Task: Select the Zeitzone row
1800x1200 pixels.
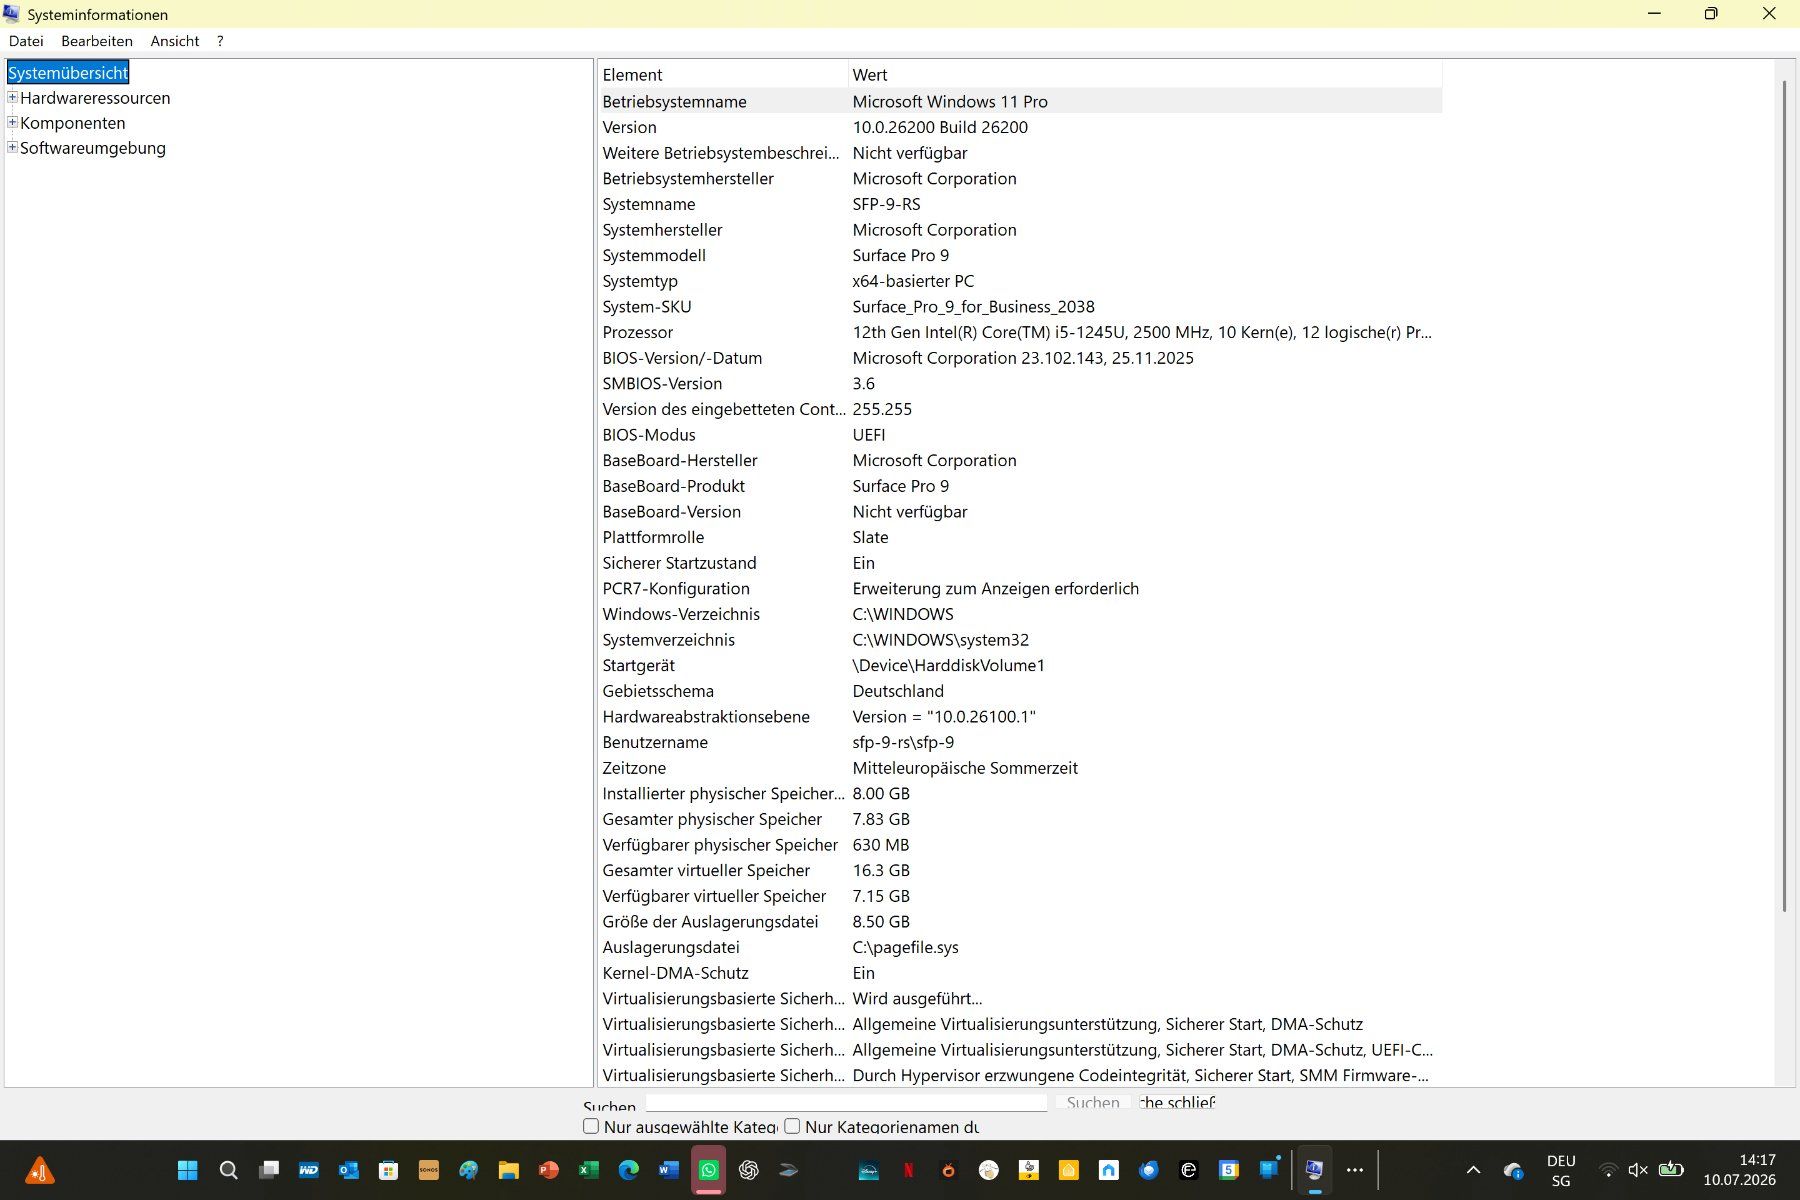Action: (1020, 768)
